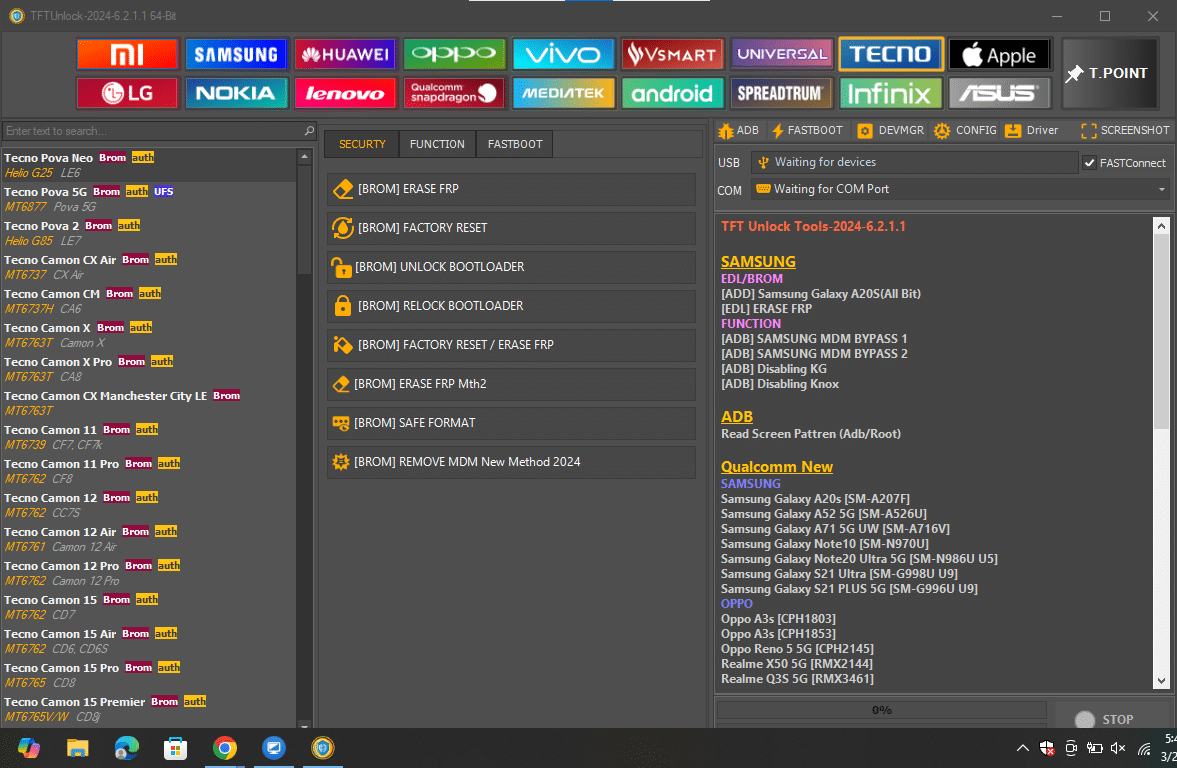
Task: Open the CONFIG settings
Action: click(963, 130)
